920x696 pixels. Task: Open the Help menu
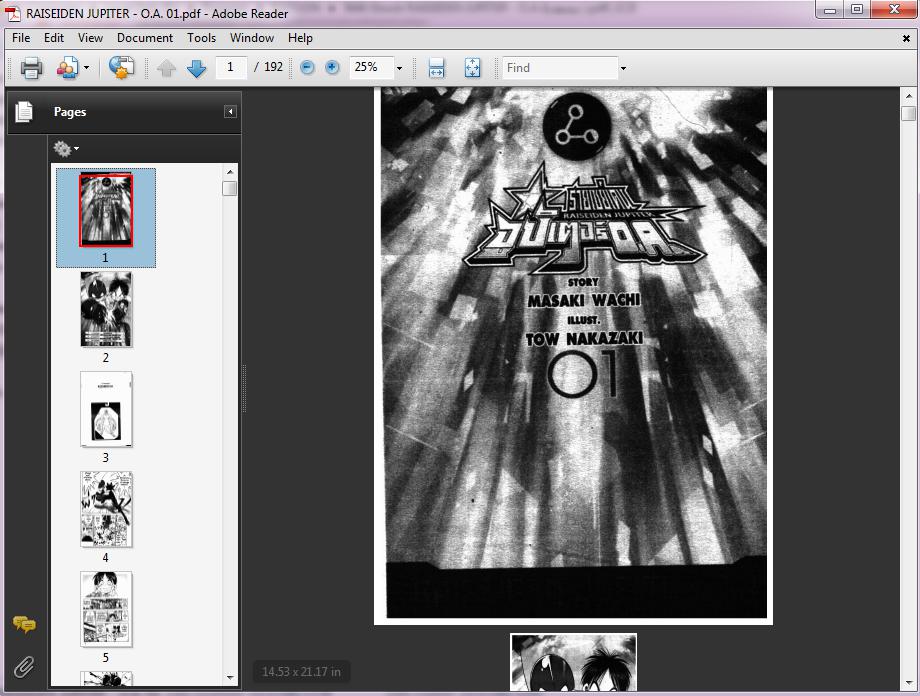pyautogui.click(x=300, y=38)
